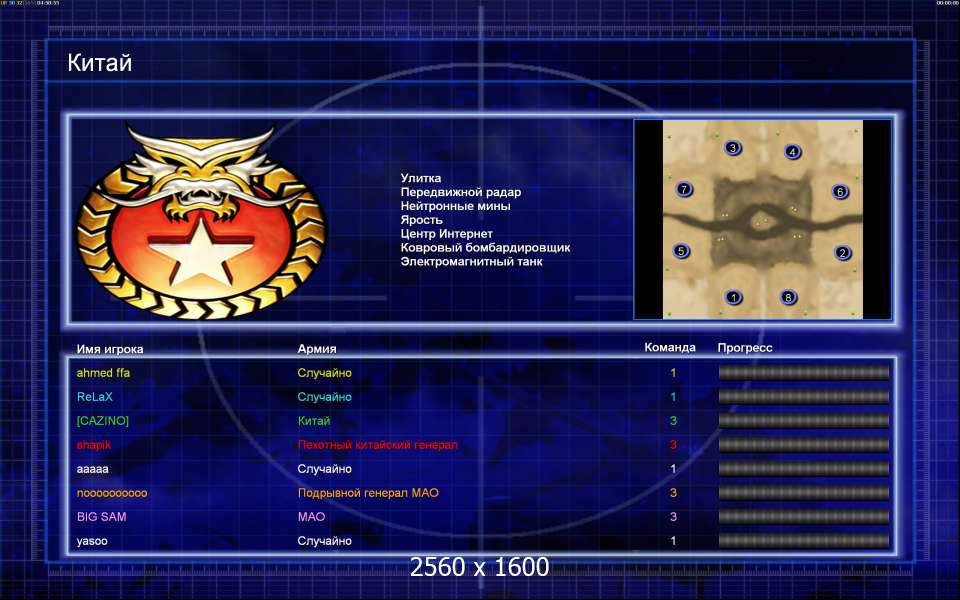
Task: Click ahmed ffa's loading progress bar
Action: pos(803,373)
